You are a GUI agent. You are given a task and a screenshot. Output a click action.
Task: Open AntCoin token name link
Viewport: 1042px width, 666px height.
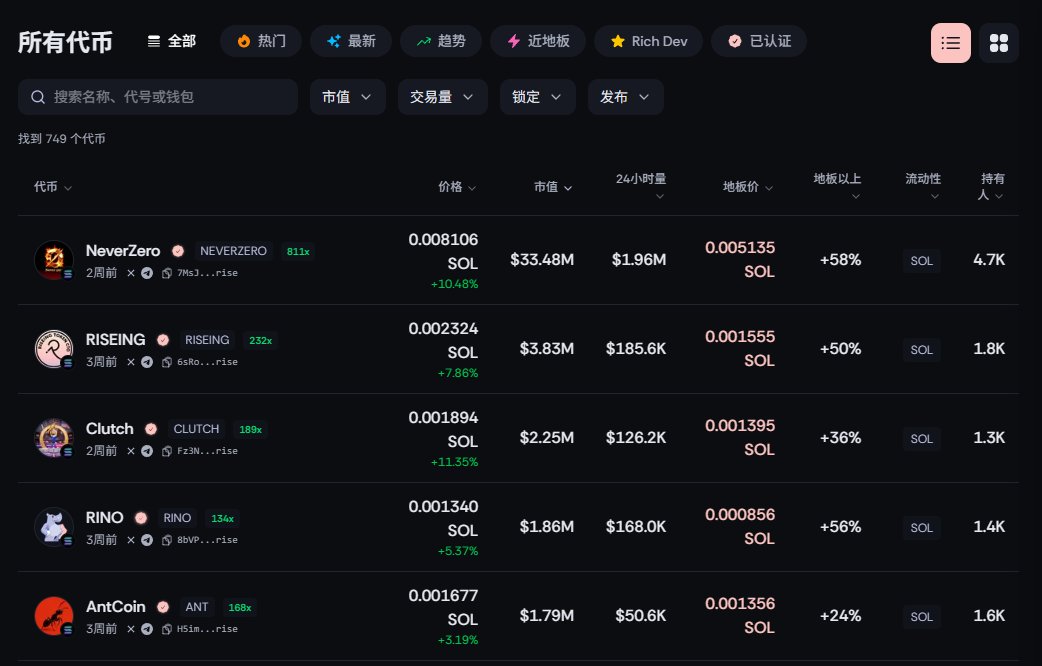(116, 607)
